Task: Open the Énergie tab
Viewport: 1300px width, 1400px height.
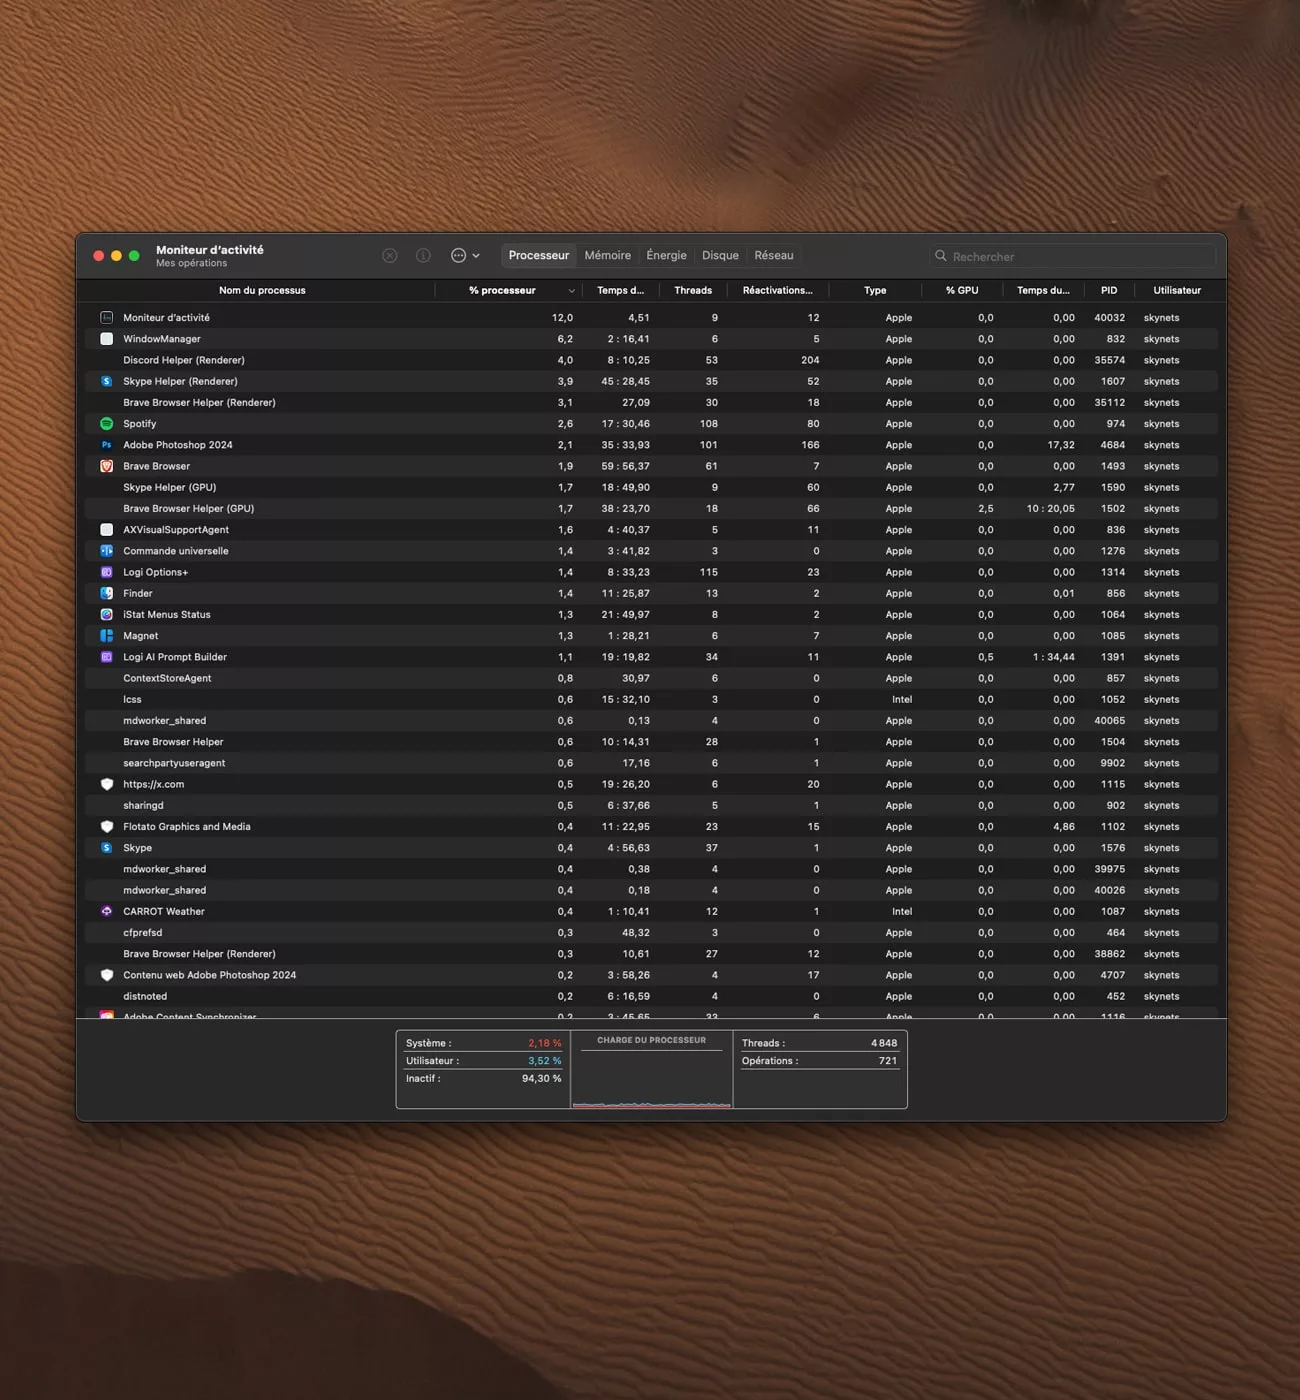Action: pos(667,256)
